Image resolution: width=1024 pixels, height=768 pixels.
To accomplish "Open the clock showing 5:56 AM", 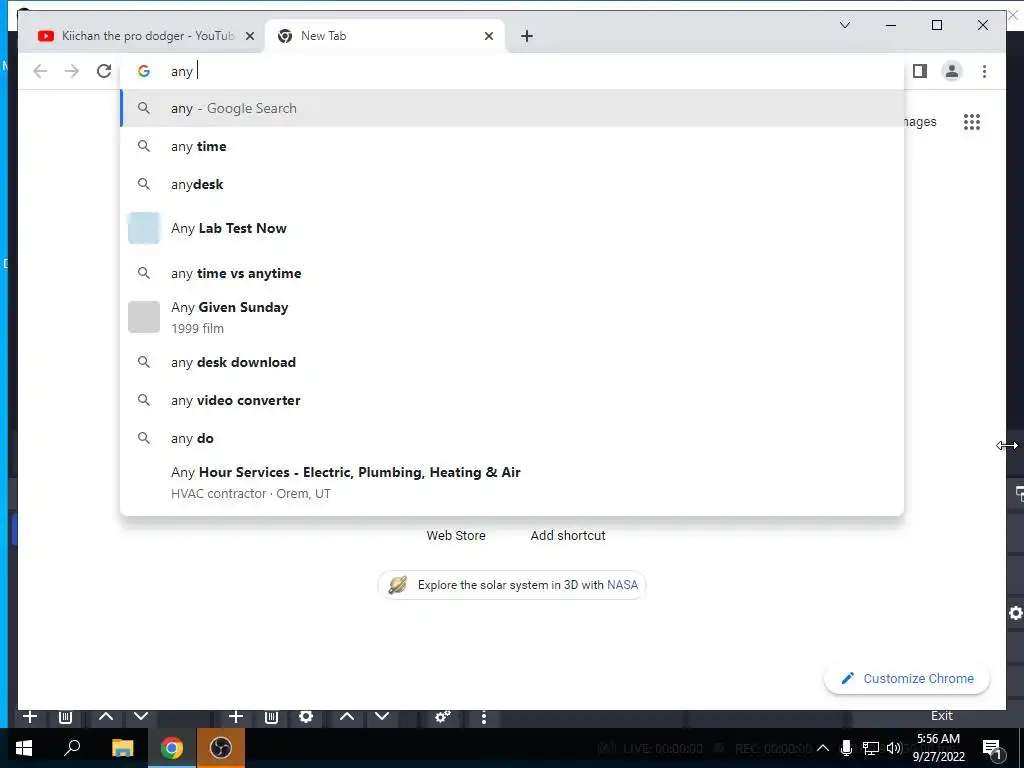I will pyautogui.click(x=938, y=748).
